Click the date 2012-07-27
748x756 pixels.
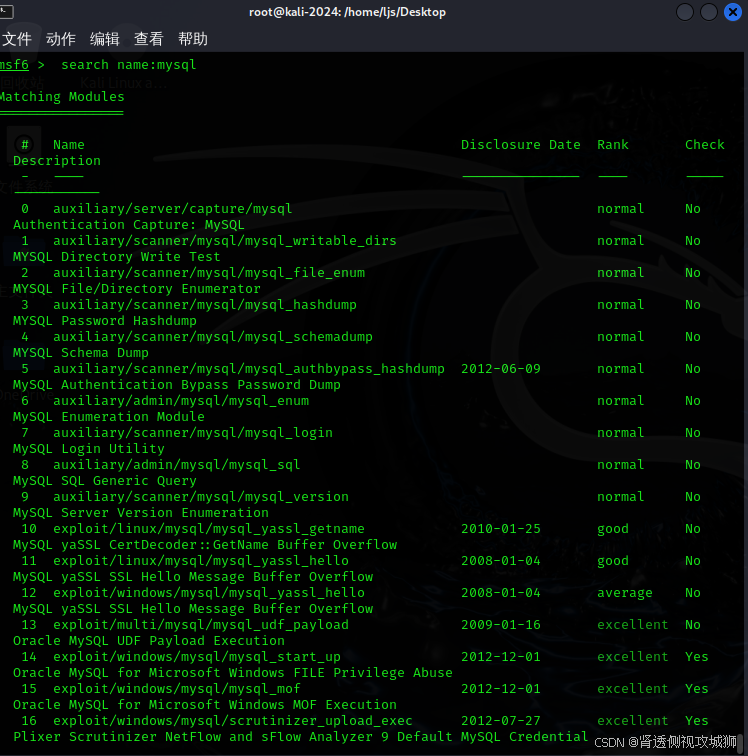coord(501,721)
